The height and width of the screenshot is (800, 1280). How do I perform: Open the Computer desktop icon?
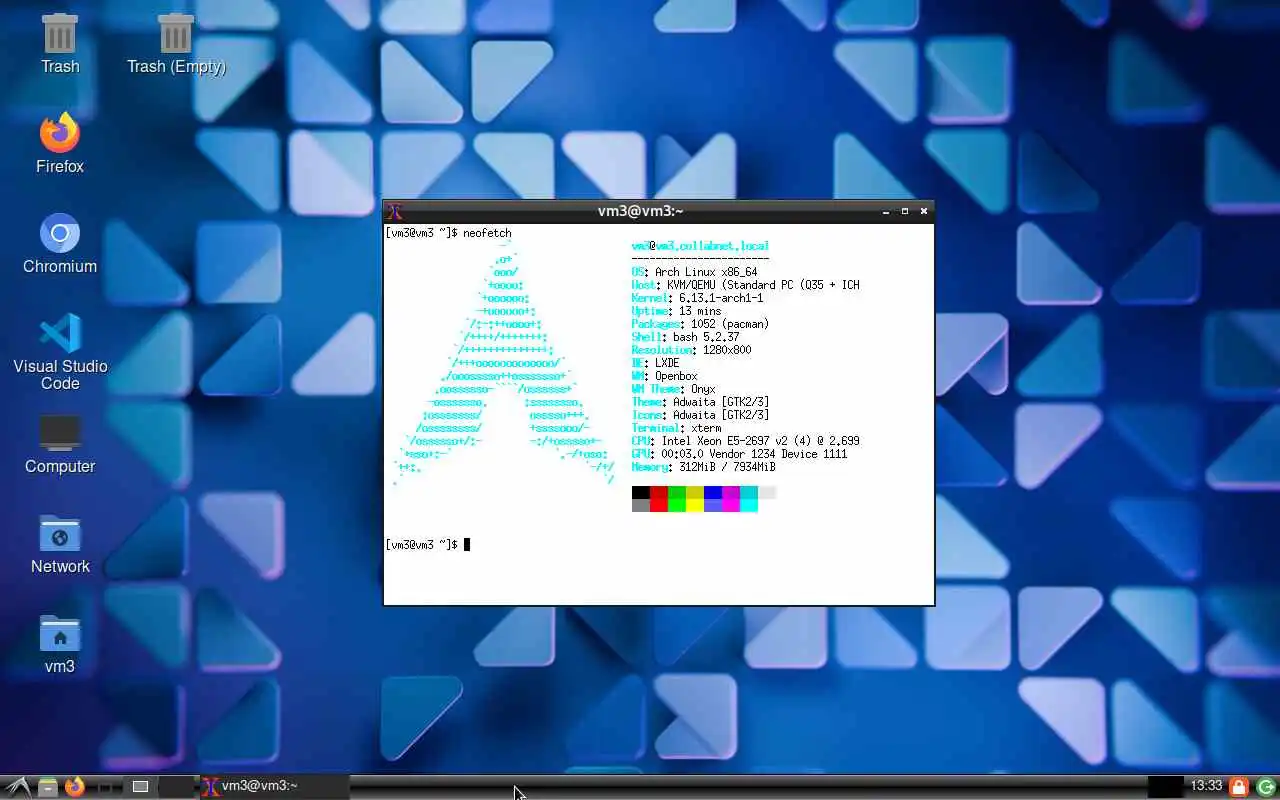click(x=60, y=443)
